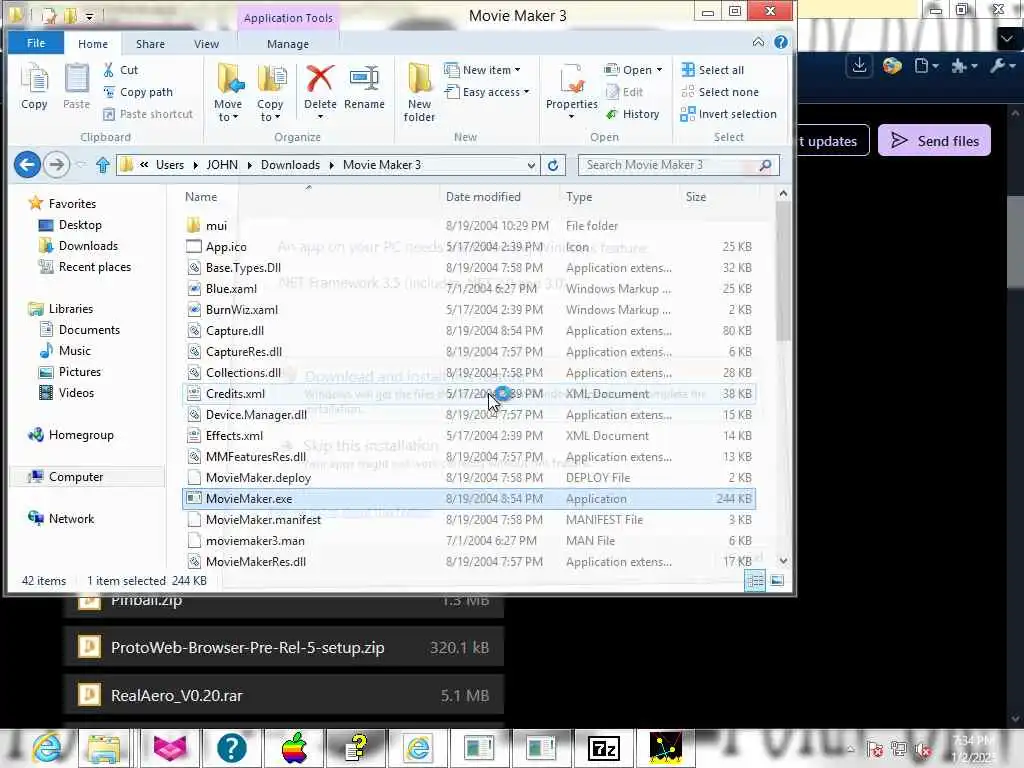The width and height of the screenshot is (1024, 768).
Task: Select Homegroup in the navigation pane
Action: tap(71, 435)
